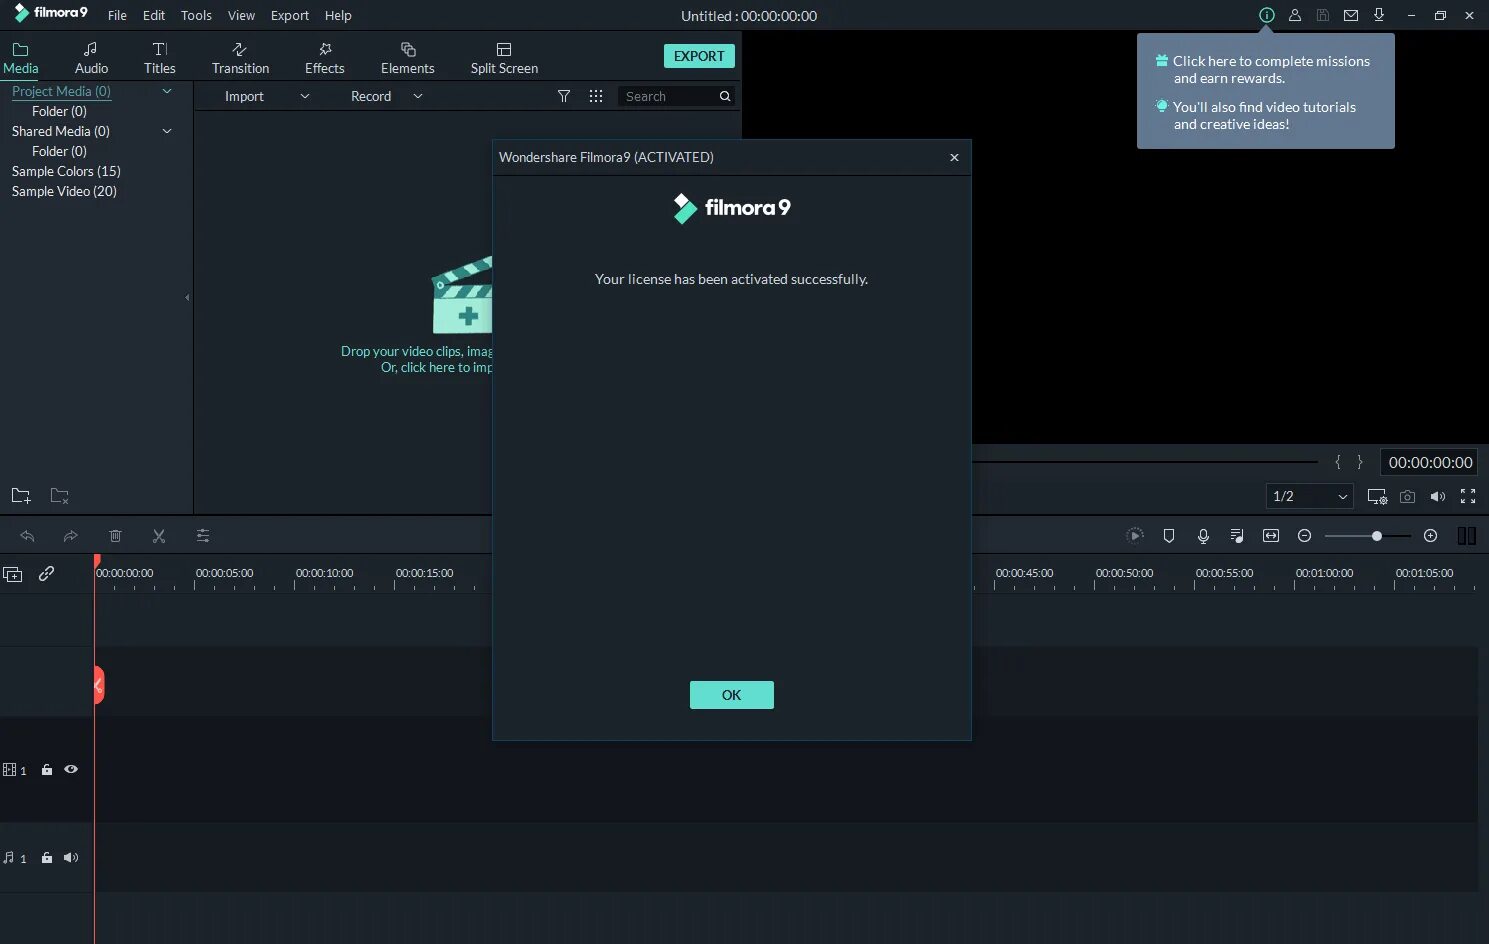1489x944 pixels.
Task: Click the zoom to fit timeline icon
Action: (1271, 536)
